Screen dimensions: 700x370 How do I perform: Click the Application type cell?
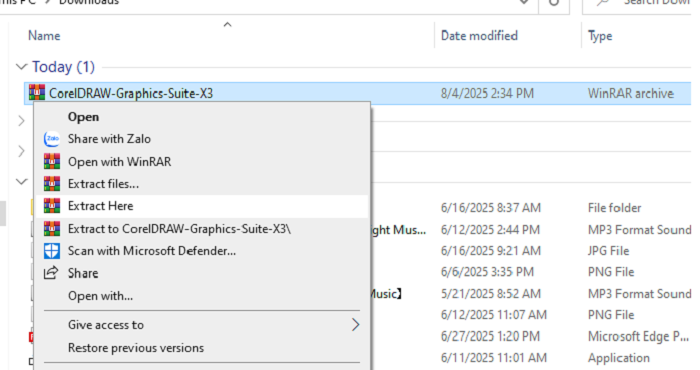(x=619, y=358)
